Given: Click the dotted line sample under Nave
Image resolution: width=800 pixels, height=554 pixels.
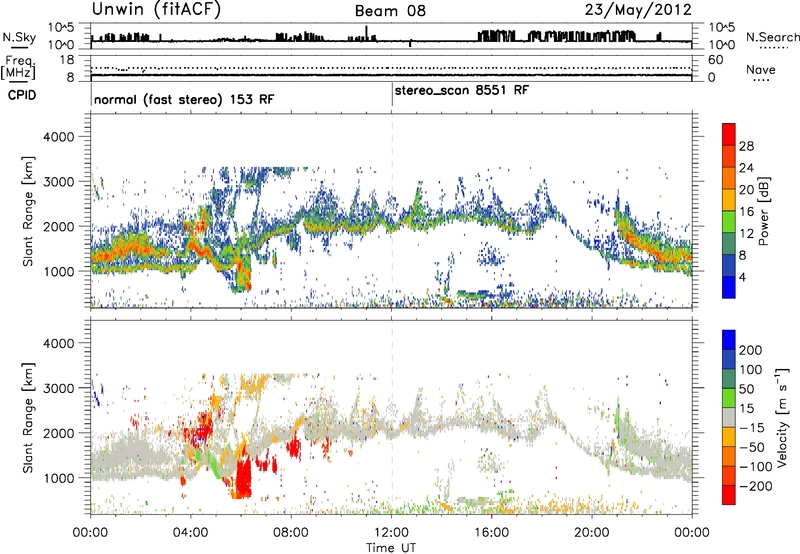Looking at the screenshot, I should 761,80.
